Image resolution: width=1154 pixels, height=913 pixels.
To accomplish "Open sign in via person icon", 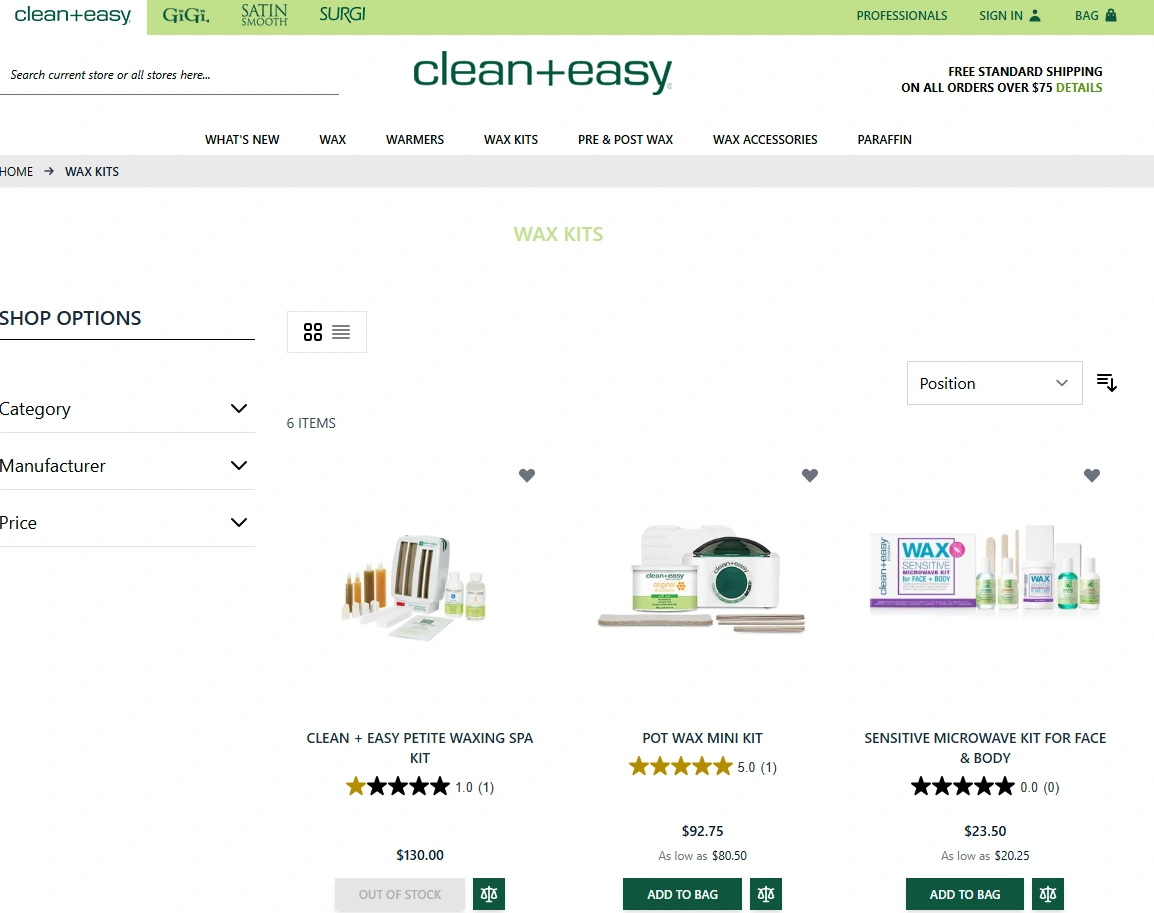I will tap(1035, 15).
